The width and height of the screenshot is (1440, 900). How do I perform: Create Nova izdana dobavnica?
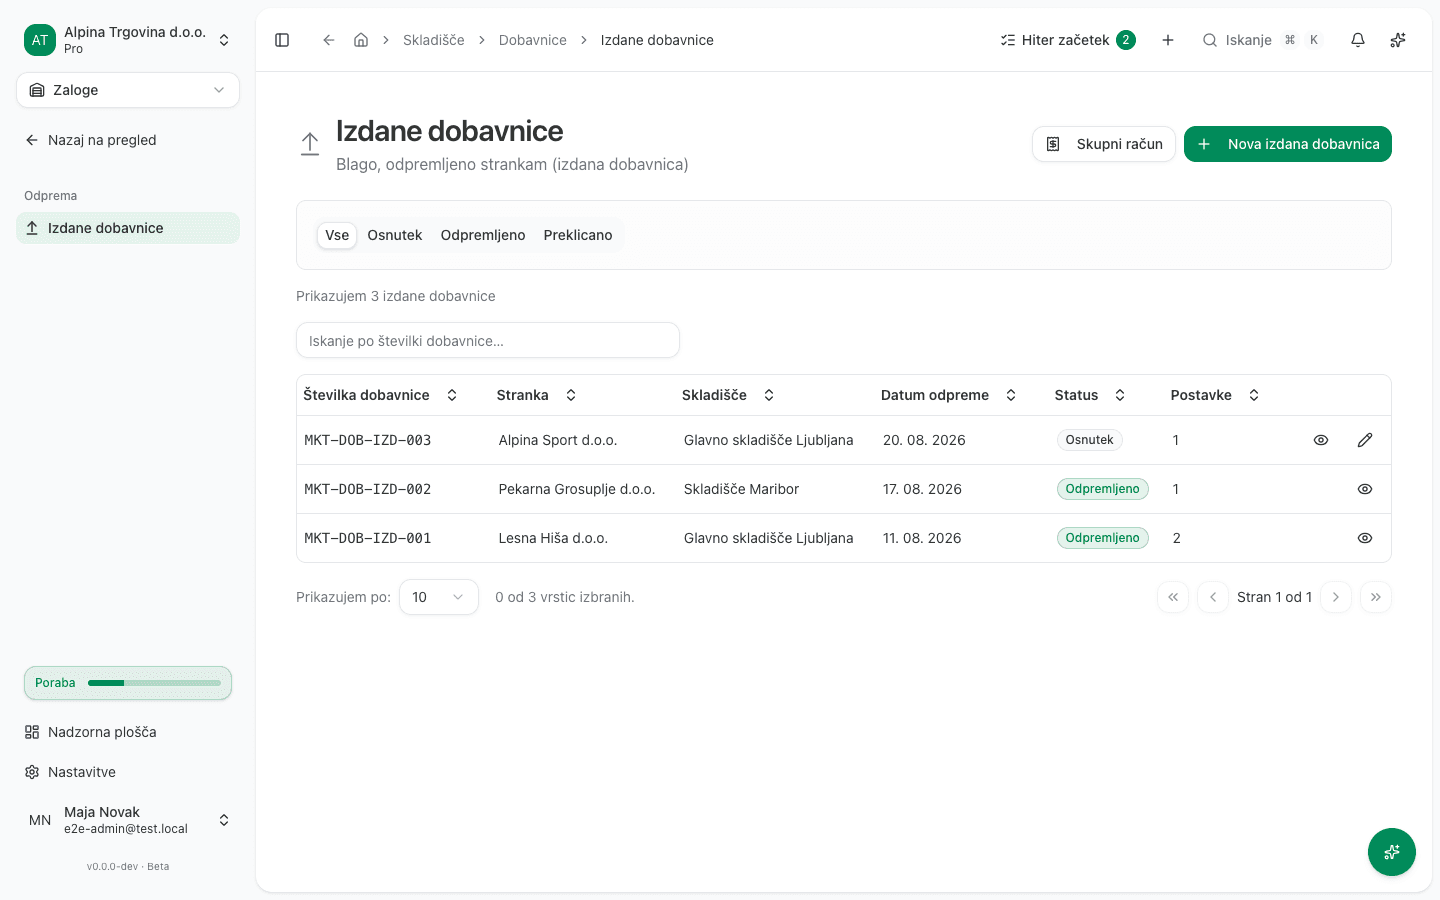point(1288,144)
